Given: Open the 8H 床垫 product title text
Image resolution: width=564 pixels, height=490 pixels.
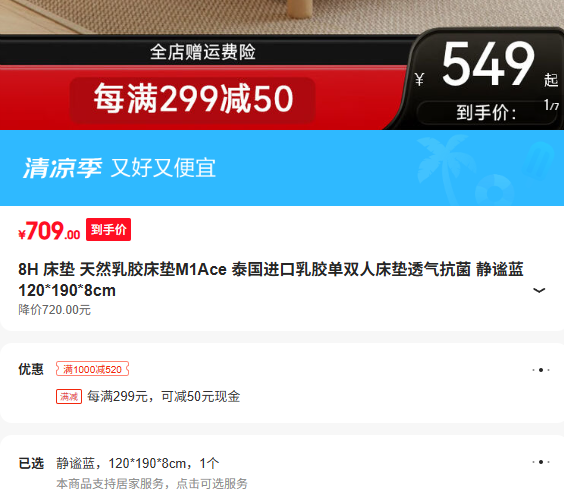Looking at the screenshot, I should click(x=270, y=280).
